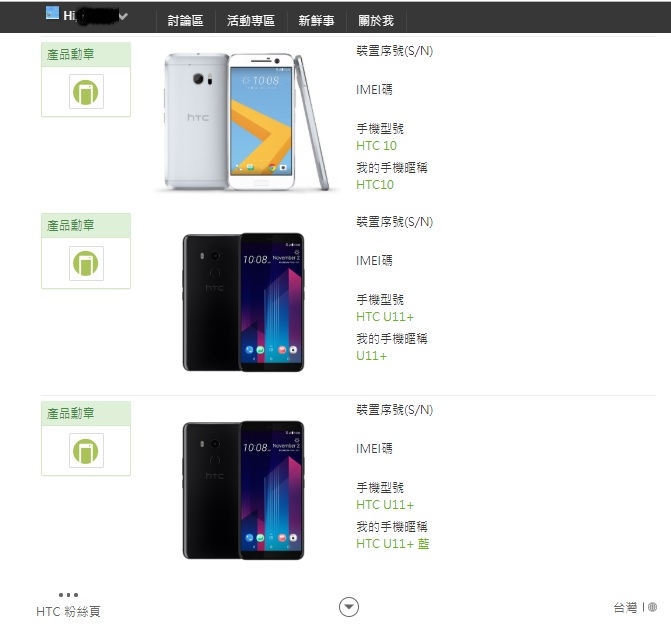Click the U11+ nickname link
This screenshot has width=671, height=627.
coord(371,356)
